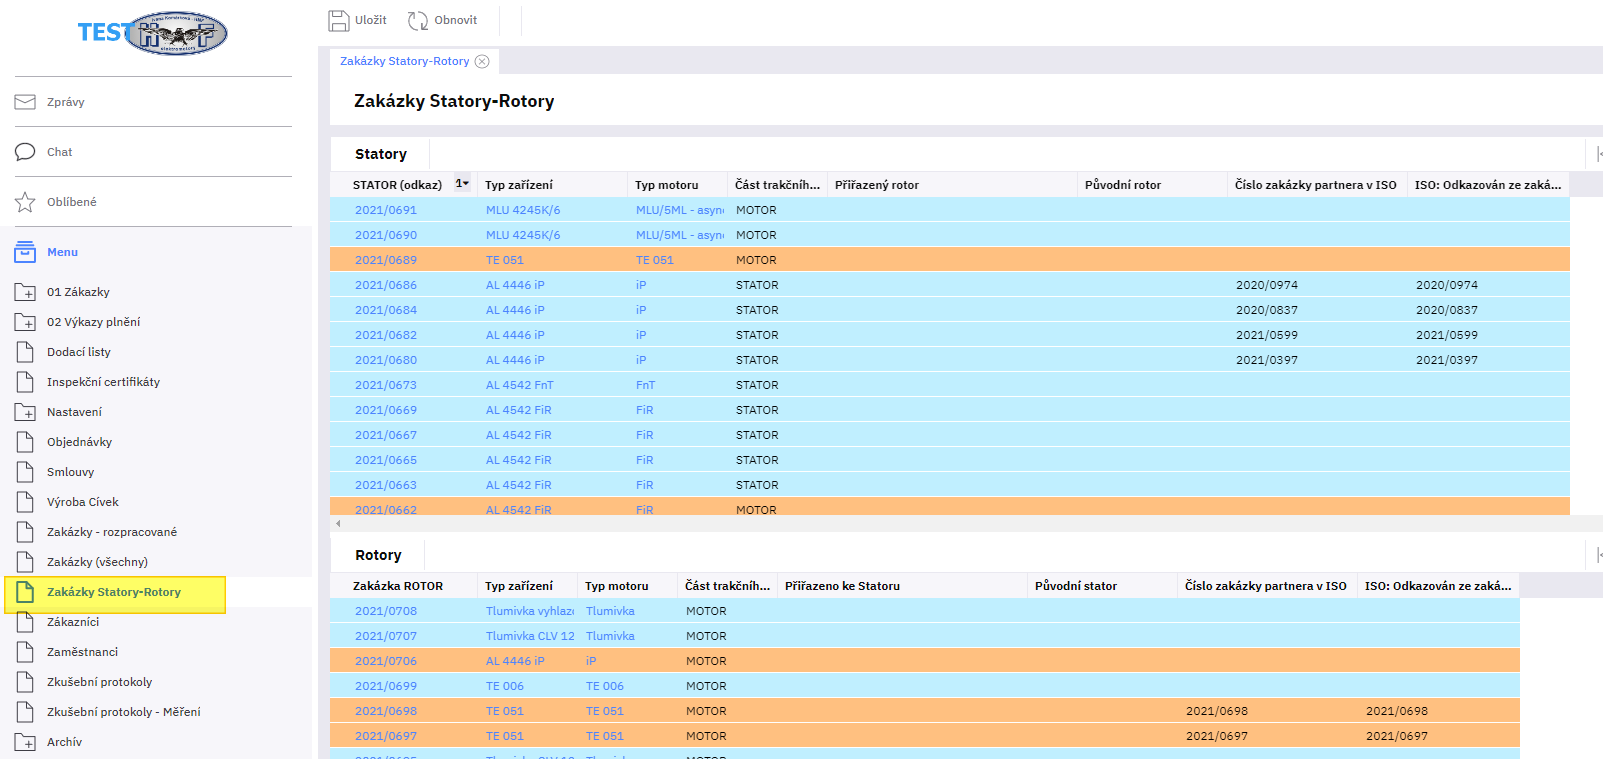
Task: Click the TEST company logo
Action: click(153, 33)
